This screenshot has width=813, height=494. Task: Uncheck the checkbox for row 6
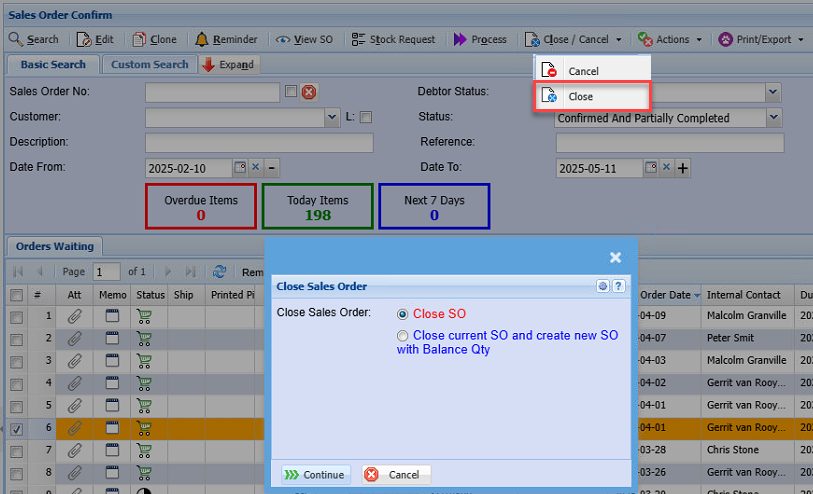17,429
